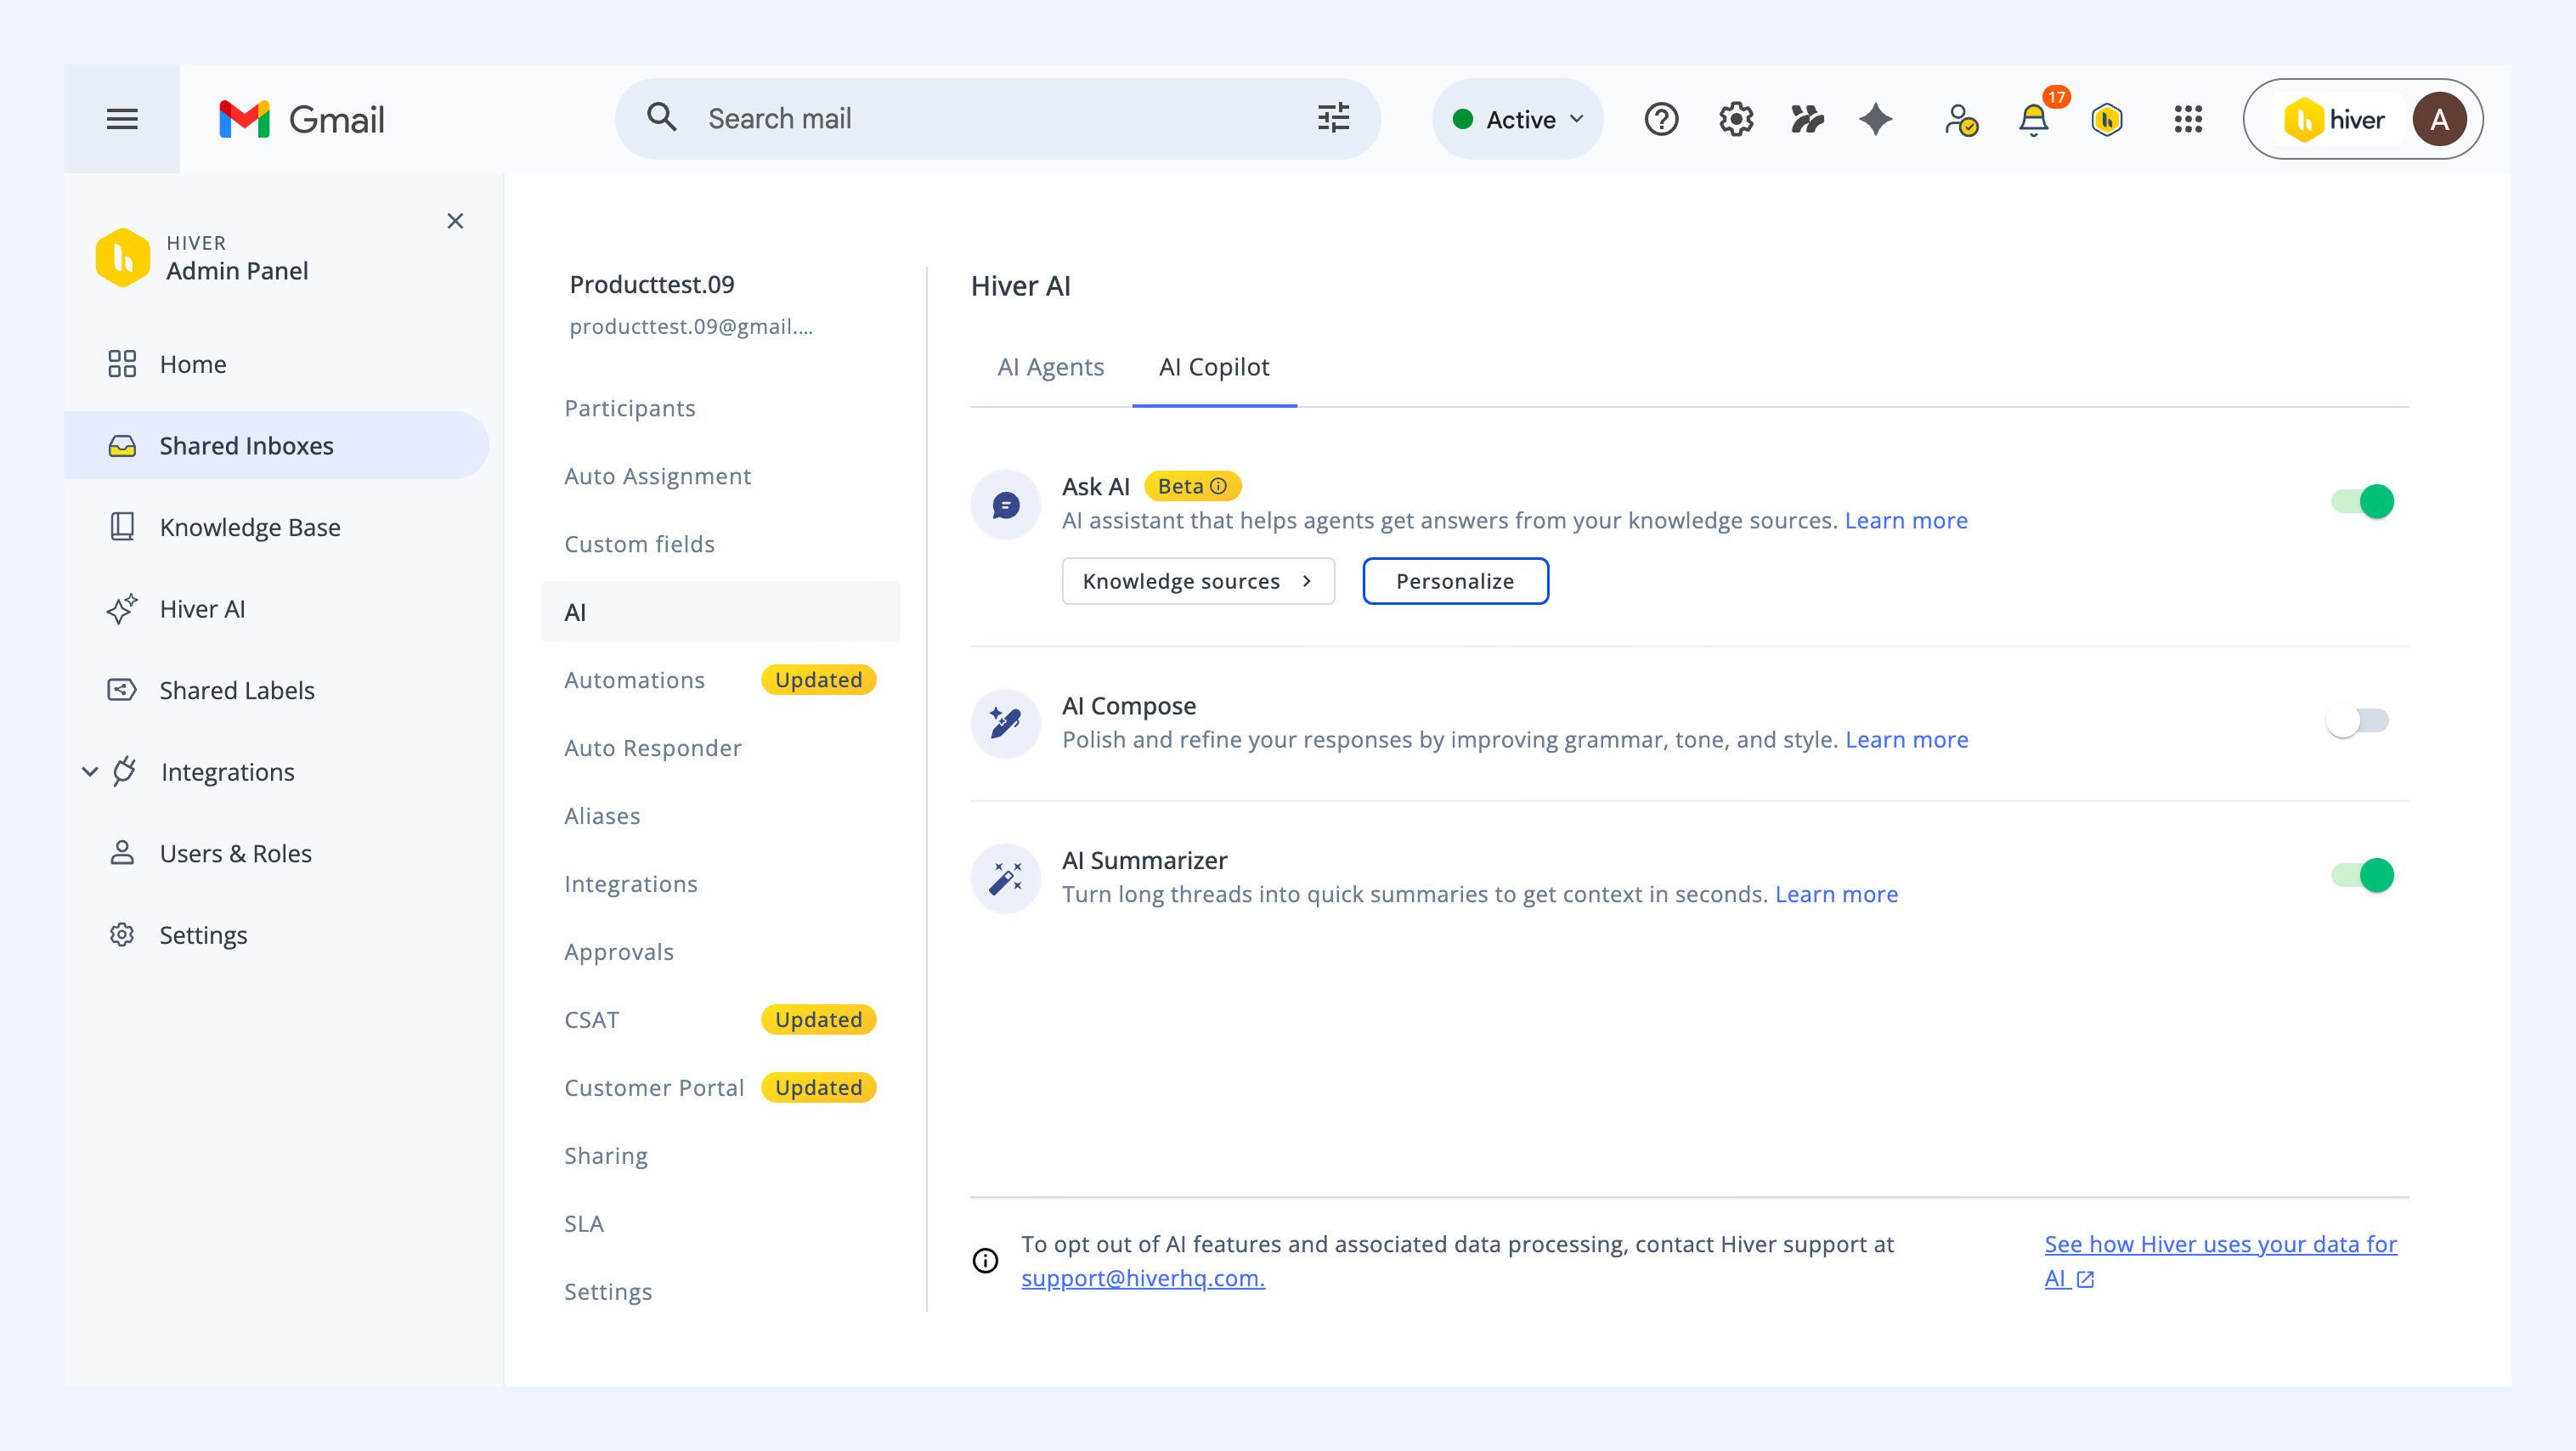Click the Gmail logo
Screen dimensions: 2576x1451
[x=301, y=119]
